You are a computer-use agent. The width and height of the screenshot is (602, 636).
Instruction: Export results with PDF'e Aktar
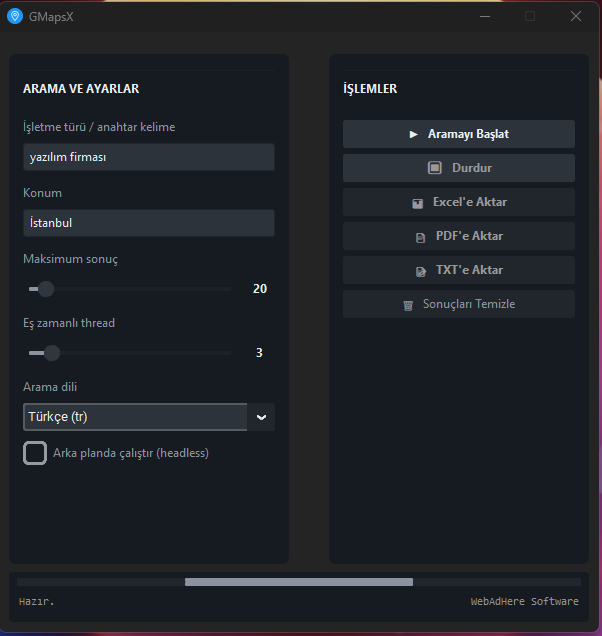point(459,236)
